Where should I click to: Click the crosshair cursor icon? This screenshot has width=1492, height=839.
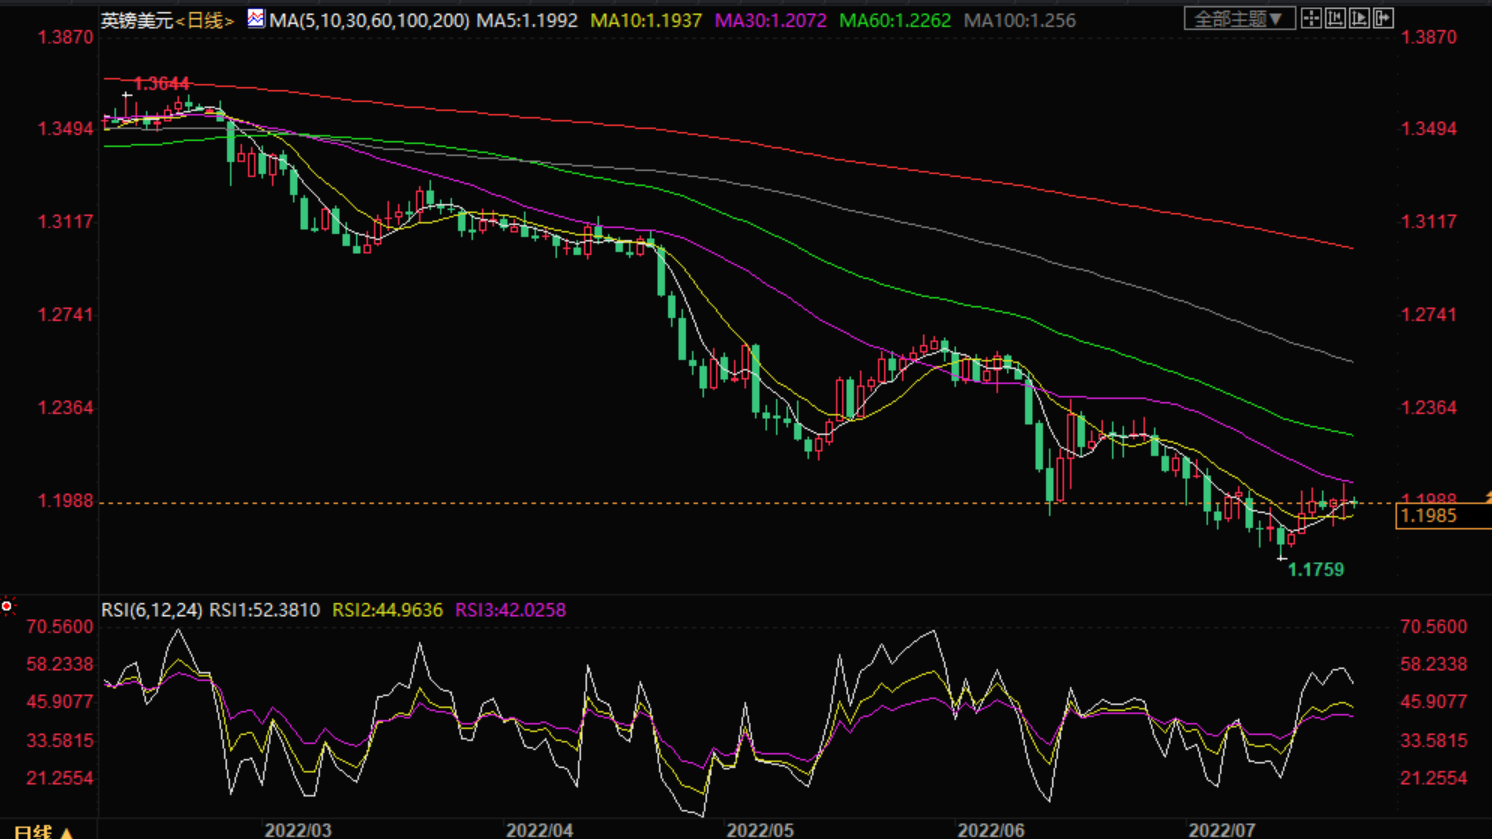(x=1311, y=19)
